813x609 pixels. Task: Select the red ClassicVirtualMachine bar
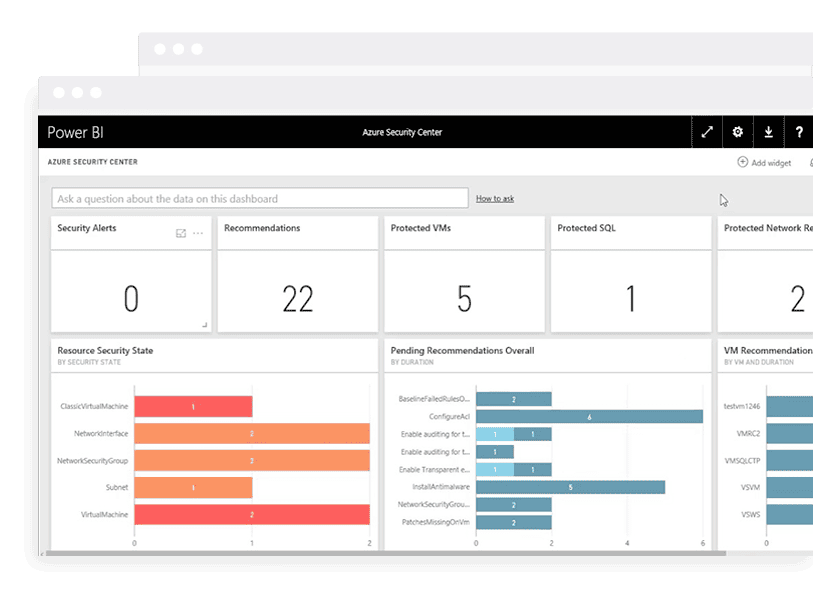pos(193,407)
